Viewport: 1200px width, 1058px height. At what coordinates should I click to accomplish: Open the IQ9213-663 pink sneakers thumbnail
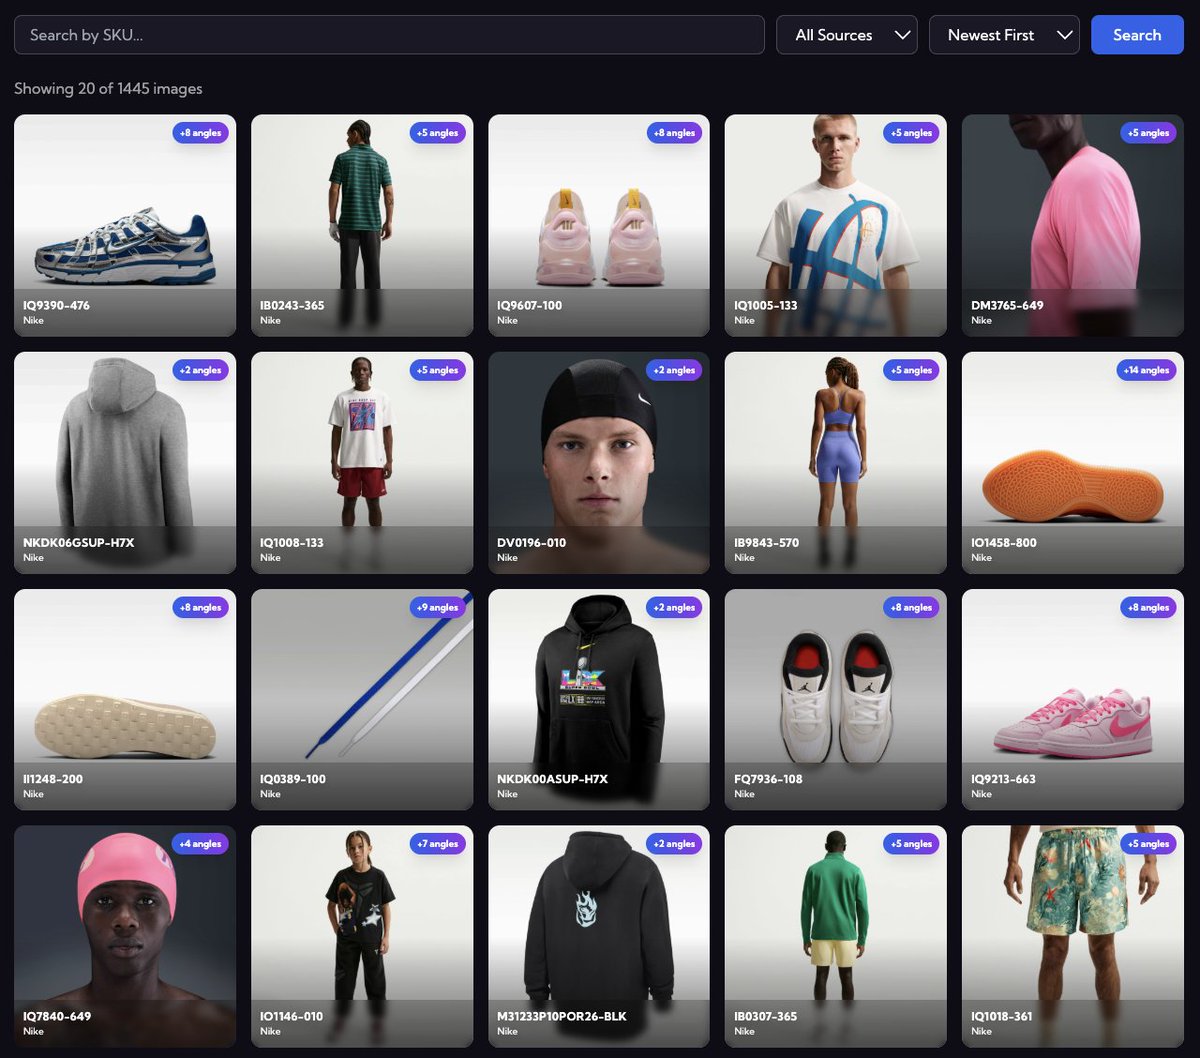click(1073, 699)
